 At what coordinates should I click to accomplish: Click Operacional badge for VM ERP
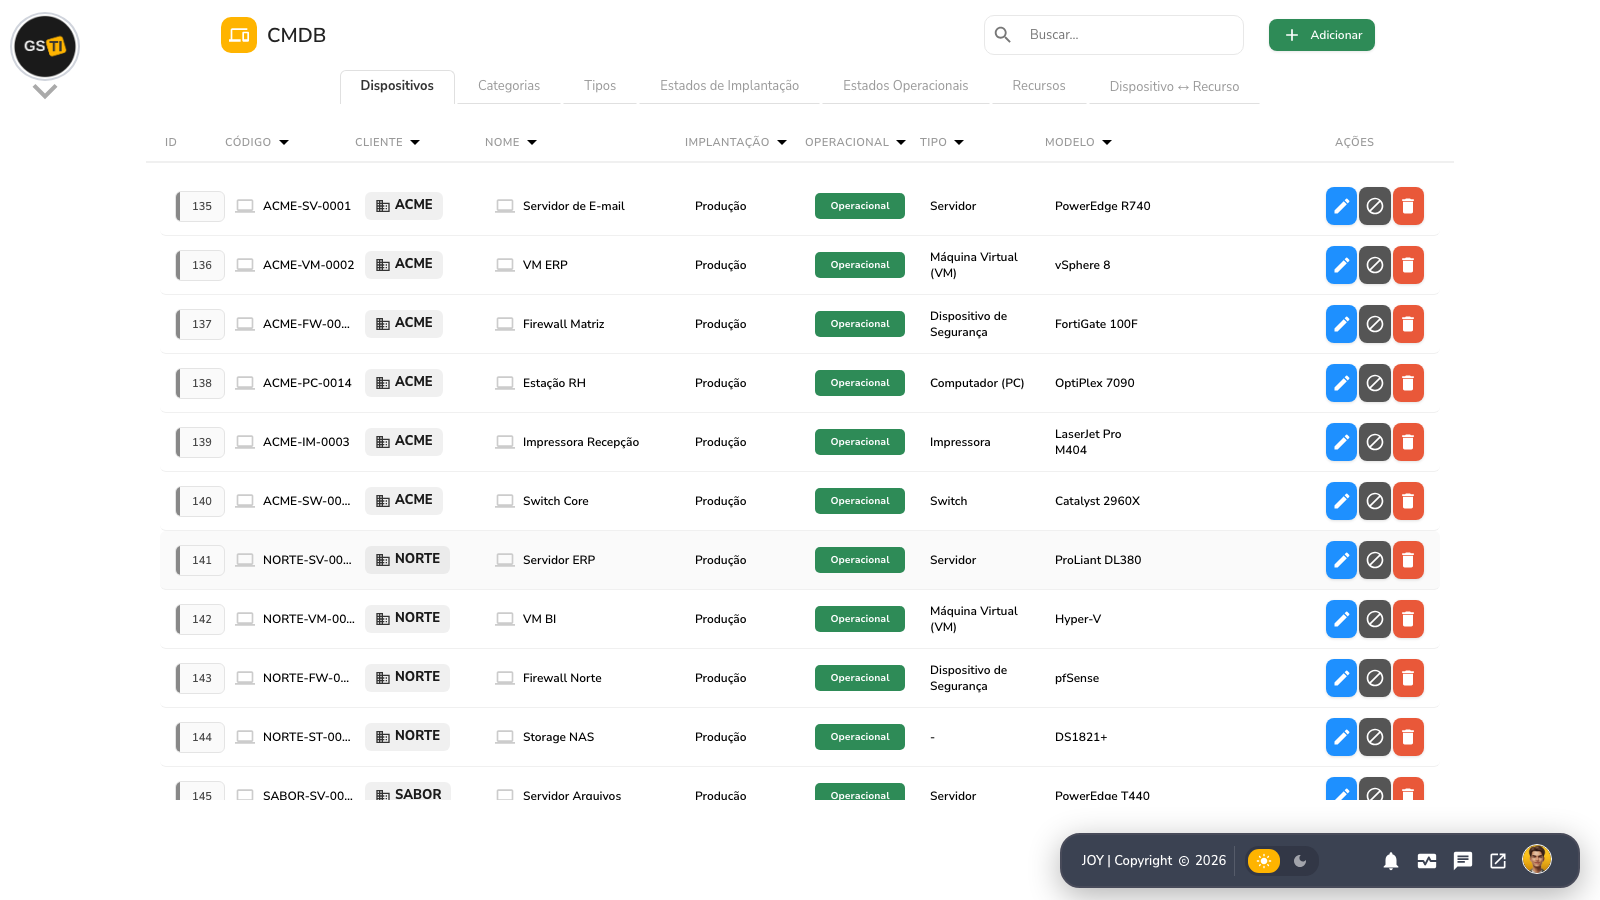pos(860,265)
